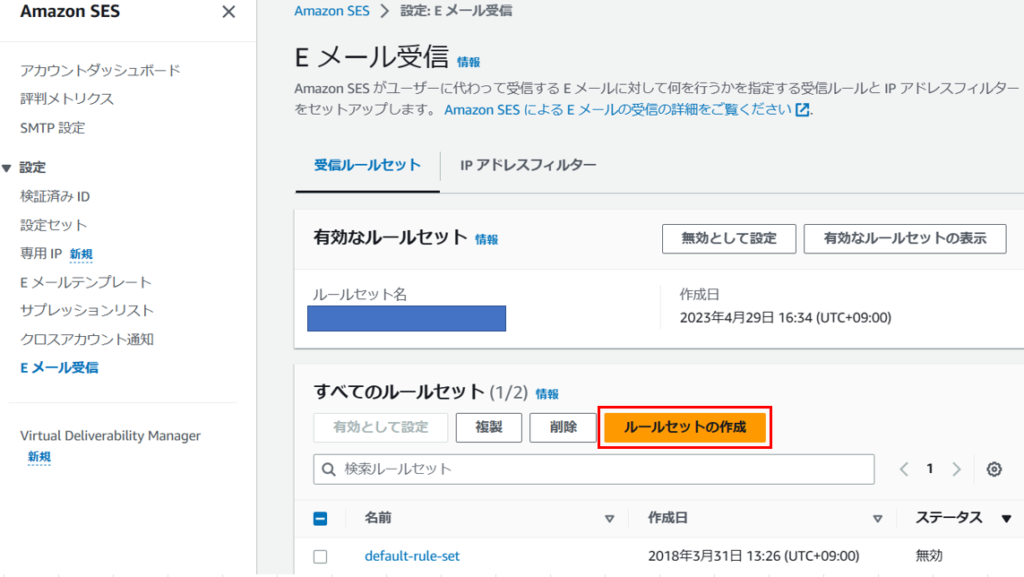Open サプレッションリスト in the sidebar
The image size is (1024, 577).
[x=87, y=311]
